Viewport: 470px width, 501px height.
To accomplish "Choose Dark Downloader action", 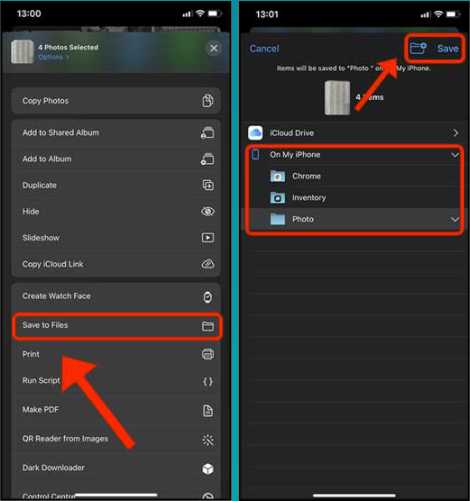I will tap(116, 468).
